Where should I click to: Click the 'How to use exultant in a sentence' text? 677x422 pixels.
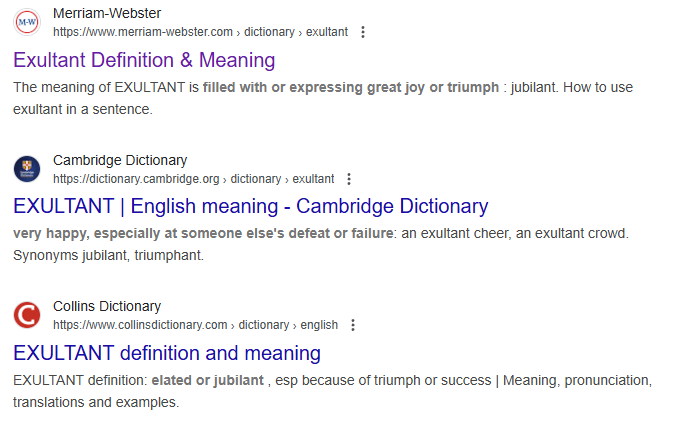pos(322,98)
